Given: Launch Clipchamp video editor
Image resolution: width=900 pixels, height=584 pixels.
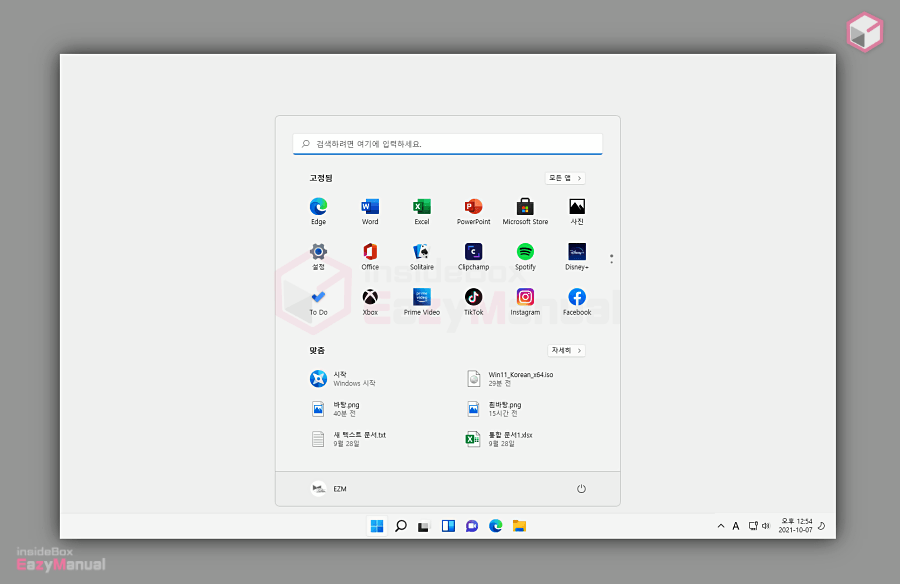Looking at the screenshot, I should click(x=474, y=257).
